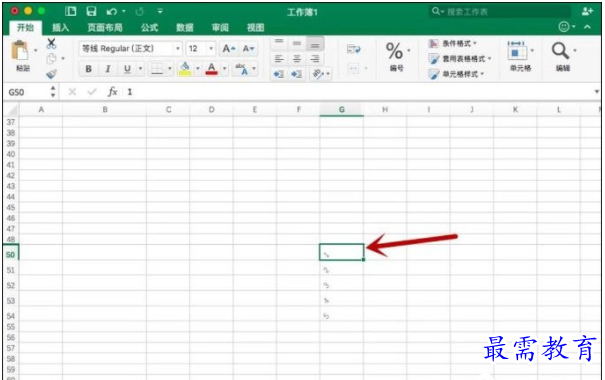Open the paste options arrow
This screenshot has height=380, width=605.
click(x=35, y=50)
